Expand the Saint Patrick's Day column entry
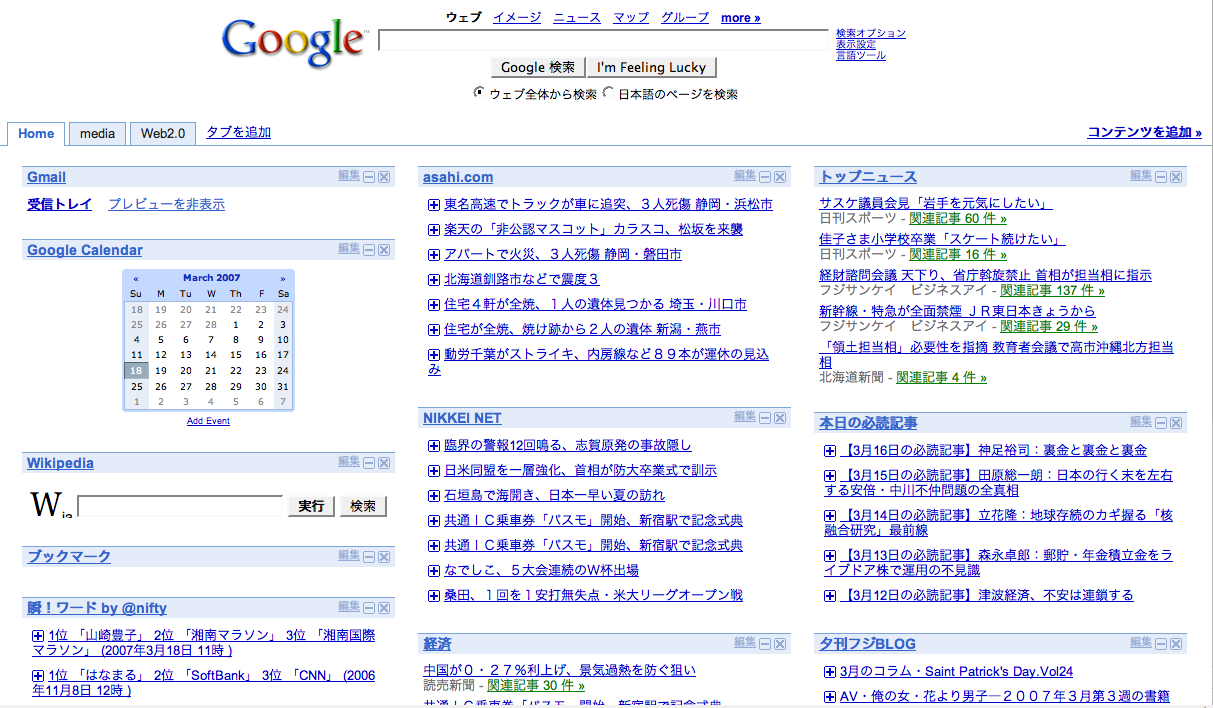This screenshot has height=708, width=1213. point(830,672)
